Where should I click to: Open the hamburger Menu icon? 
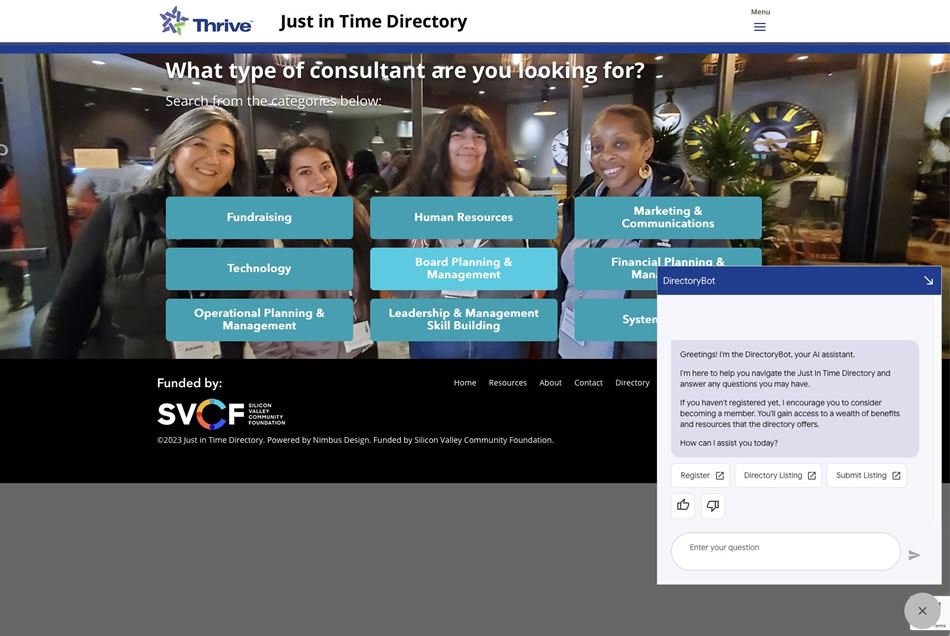point(759,26)
